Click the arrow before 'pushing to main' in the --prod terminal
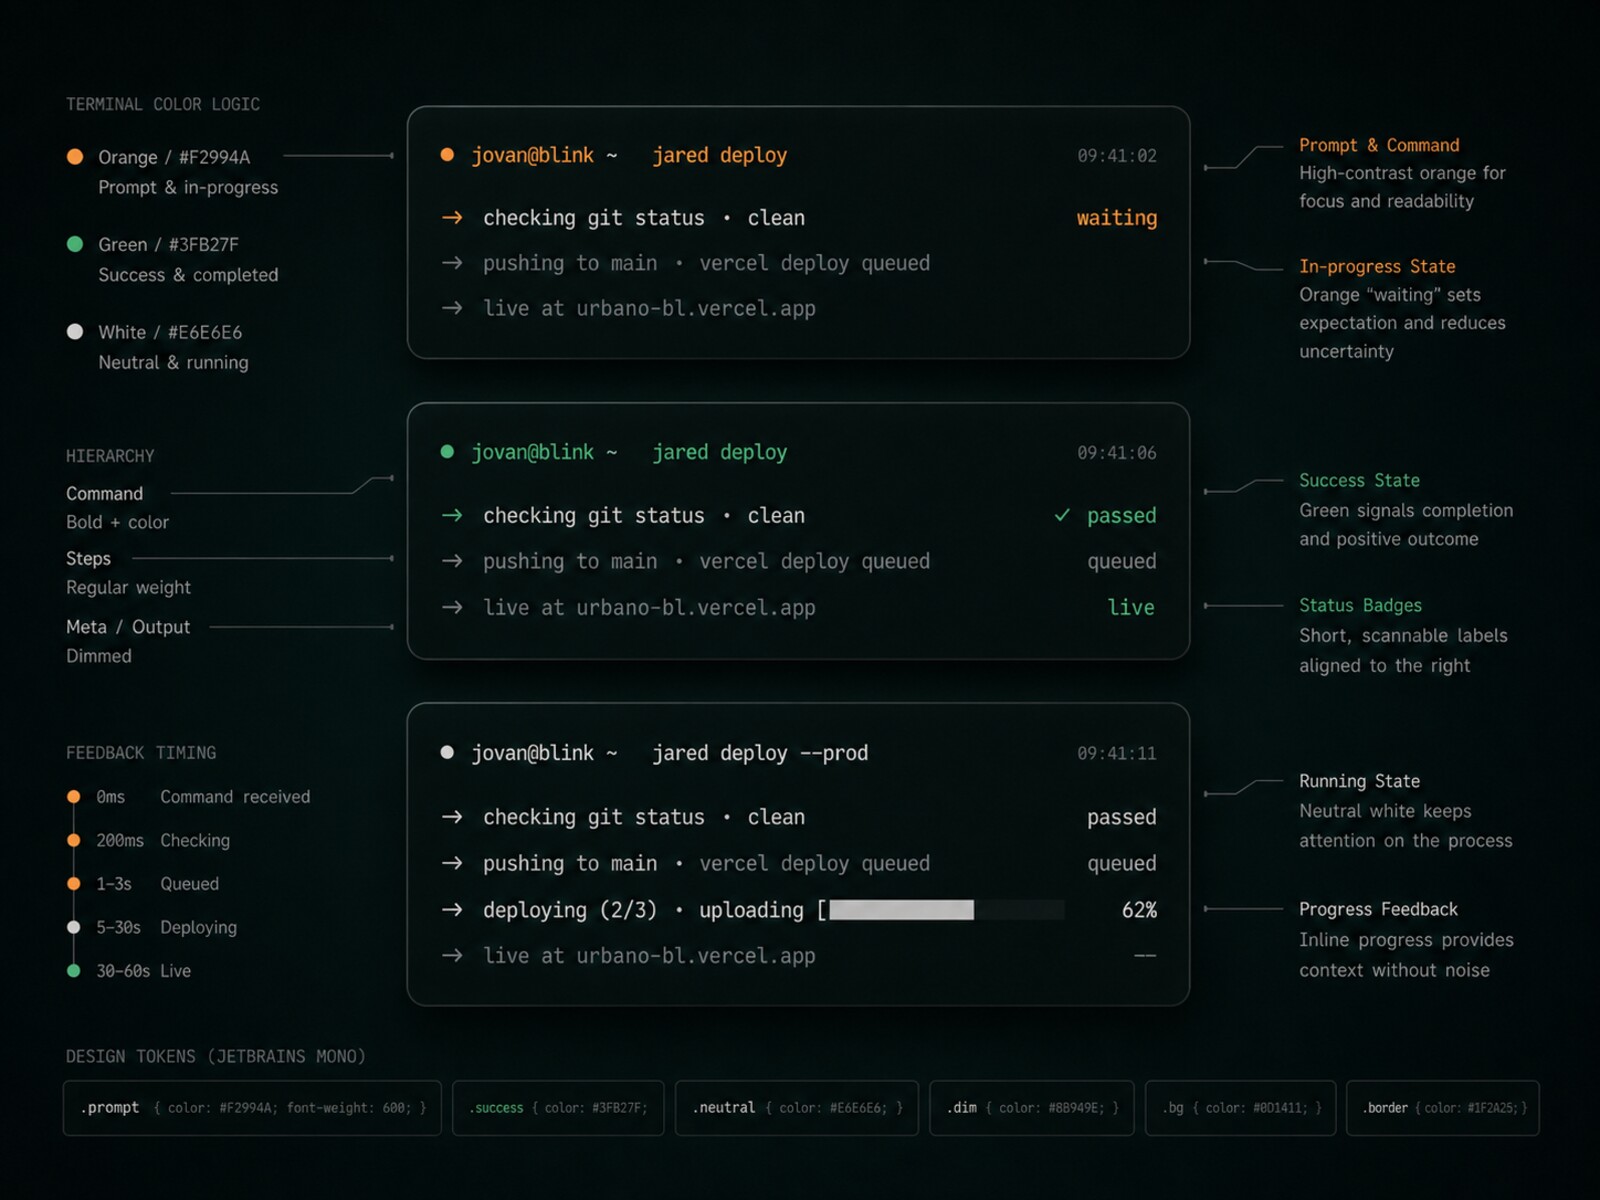 pos(452,863)
